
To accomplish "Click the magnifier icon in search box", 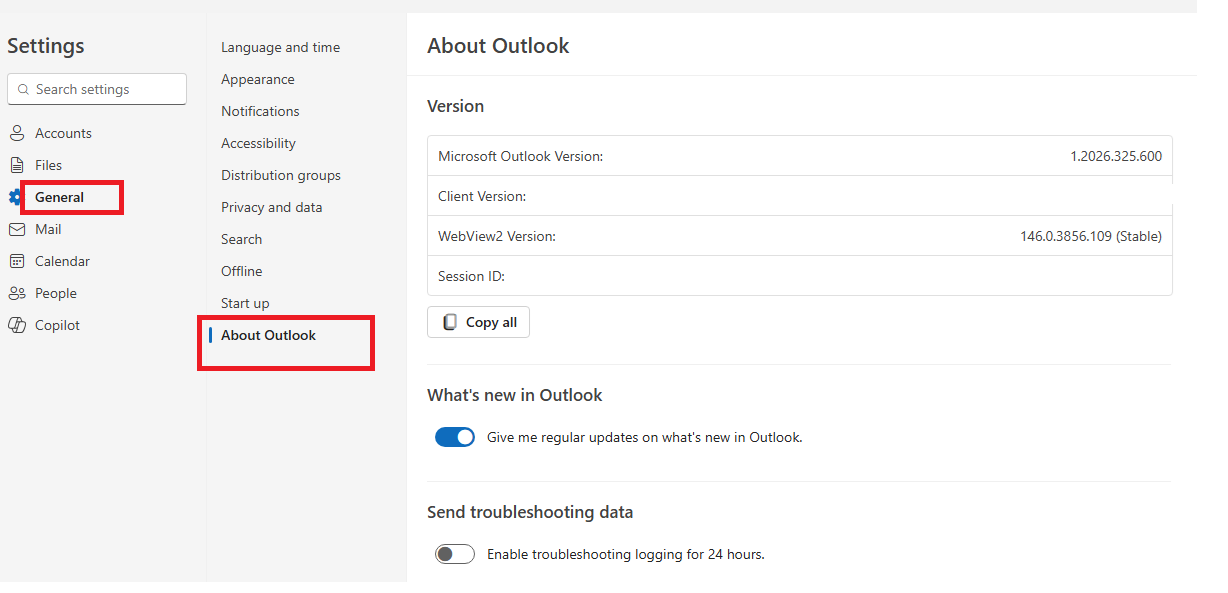I will click(23, 89).
